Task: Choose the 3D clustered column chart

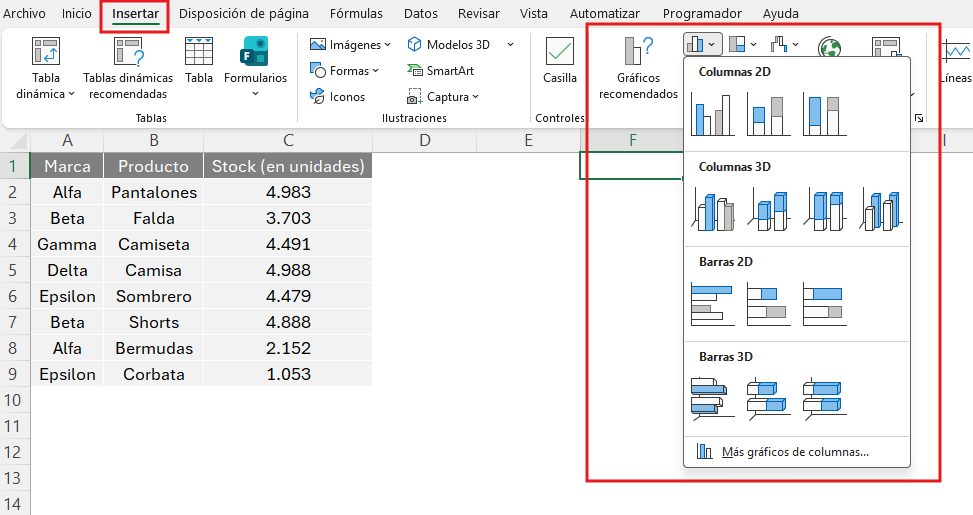Action: [x=712, y=210]
